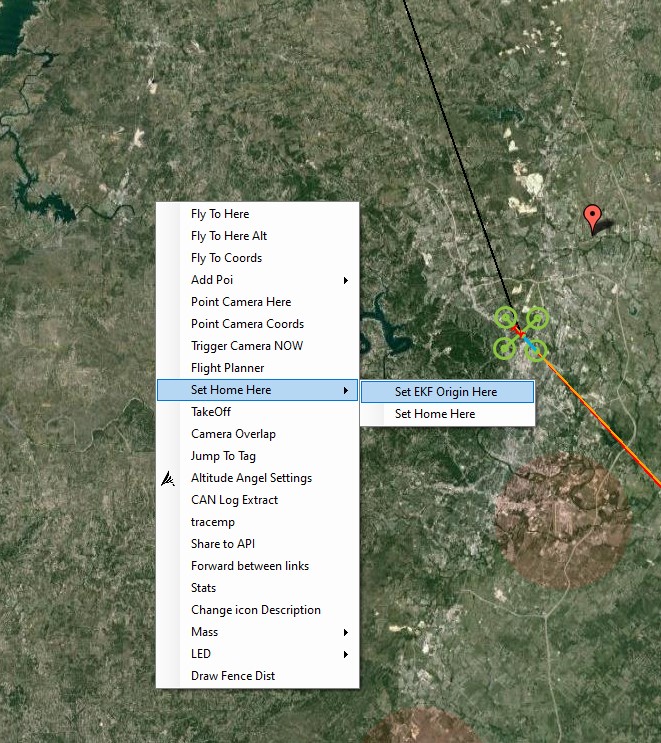Select Fly To Here
This screenshot has width=661, height=743.
click(x=220, y=214)
